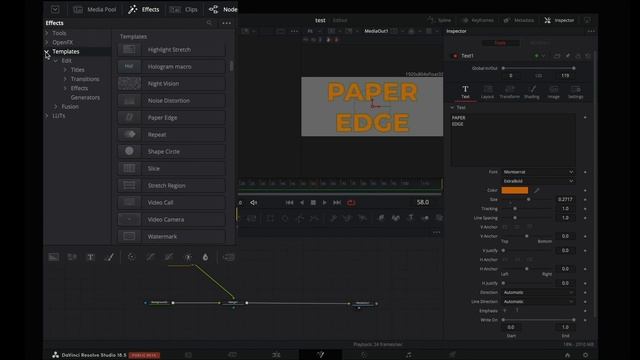Open Effects panel options (three dots)

click(227, 23)
